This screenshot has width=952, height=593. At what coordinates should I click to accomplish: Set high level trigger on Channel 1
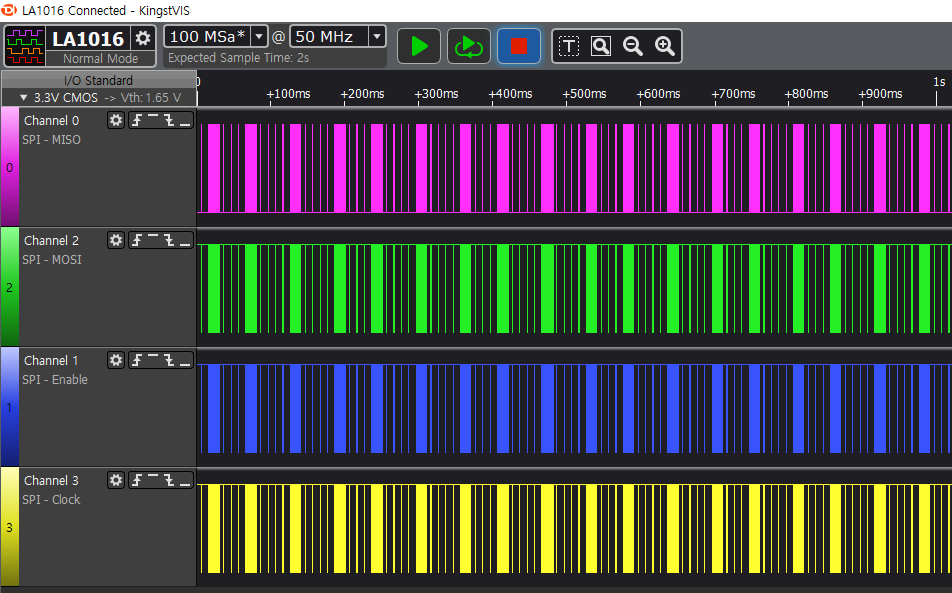point(153,360)
